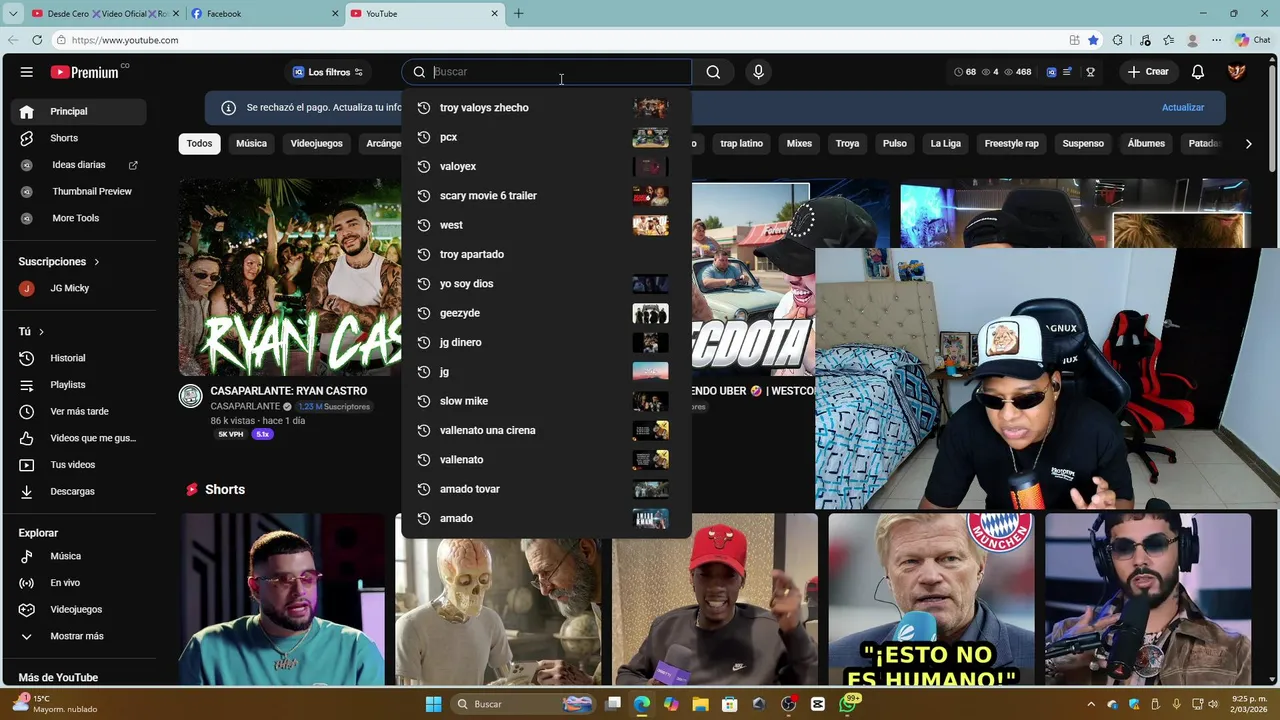Open CASAPARLANTE: RYAN CASTRO video title
This screenshot has height=720, width=1280.
click(288, 391)
